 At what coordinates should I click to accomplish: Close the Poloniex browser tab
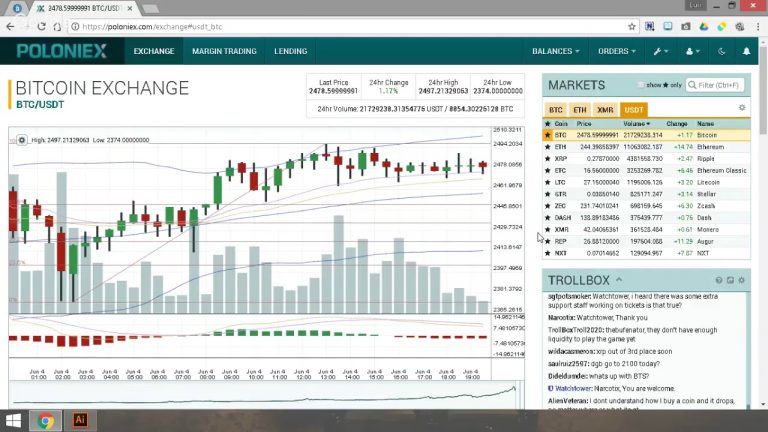(x=130, y=8)
